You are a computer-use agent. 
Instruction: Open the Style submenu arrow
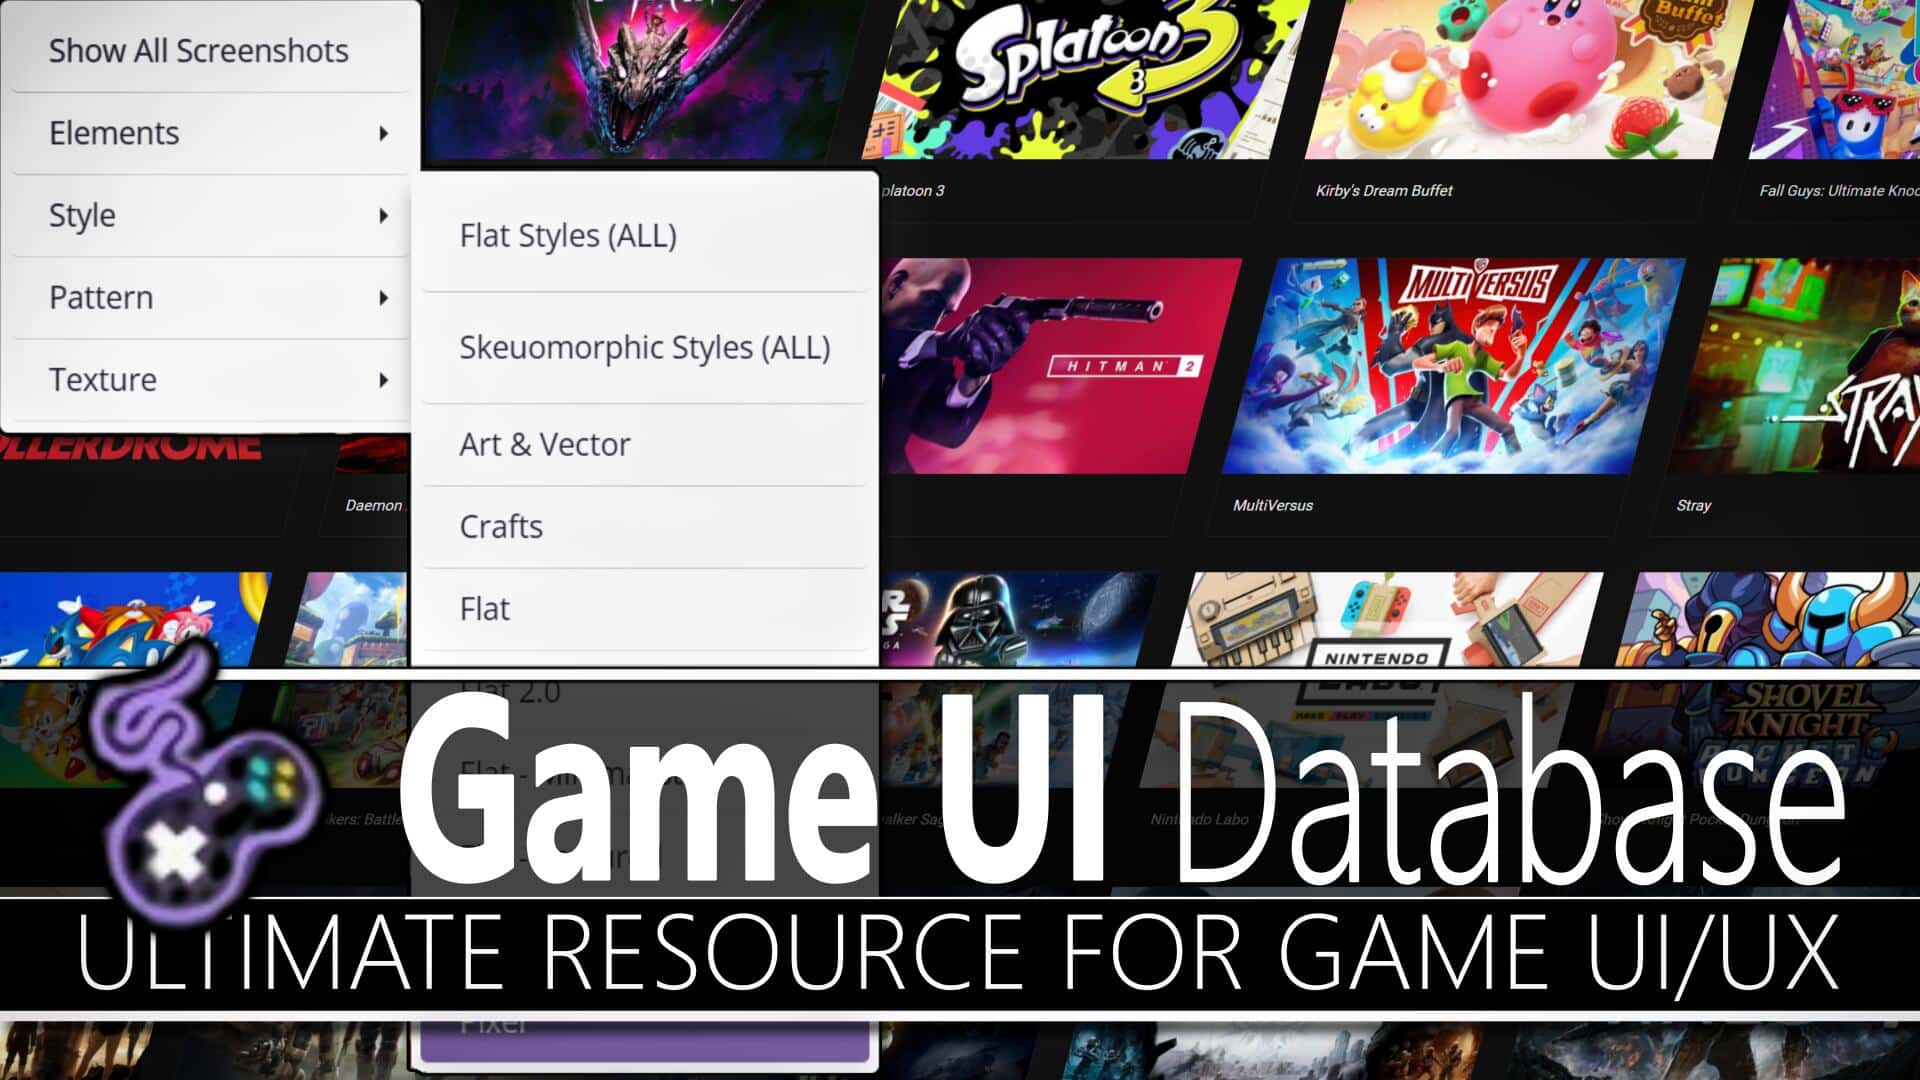(382, 215)
